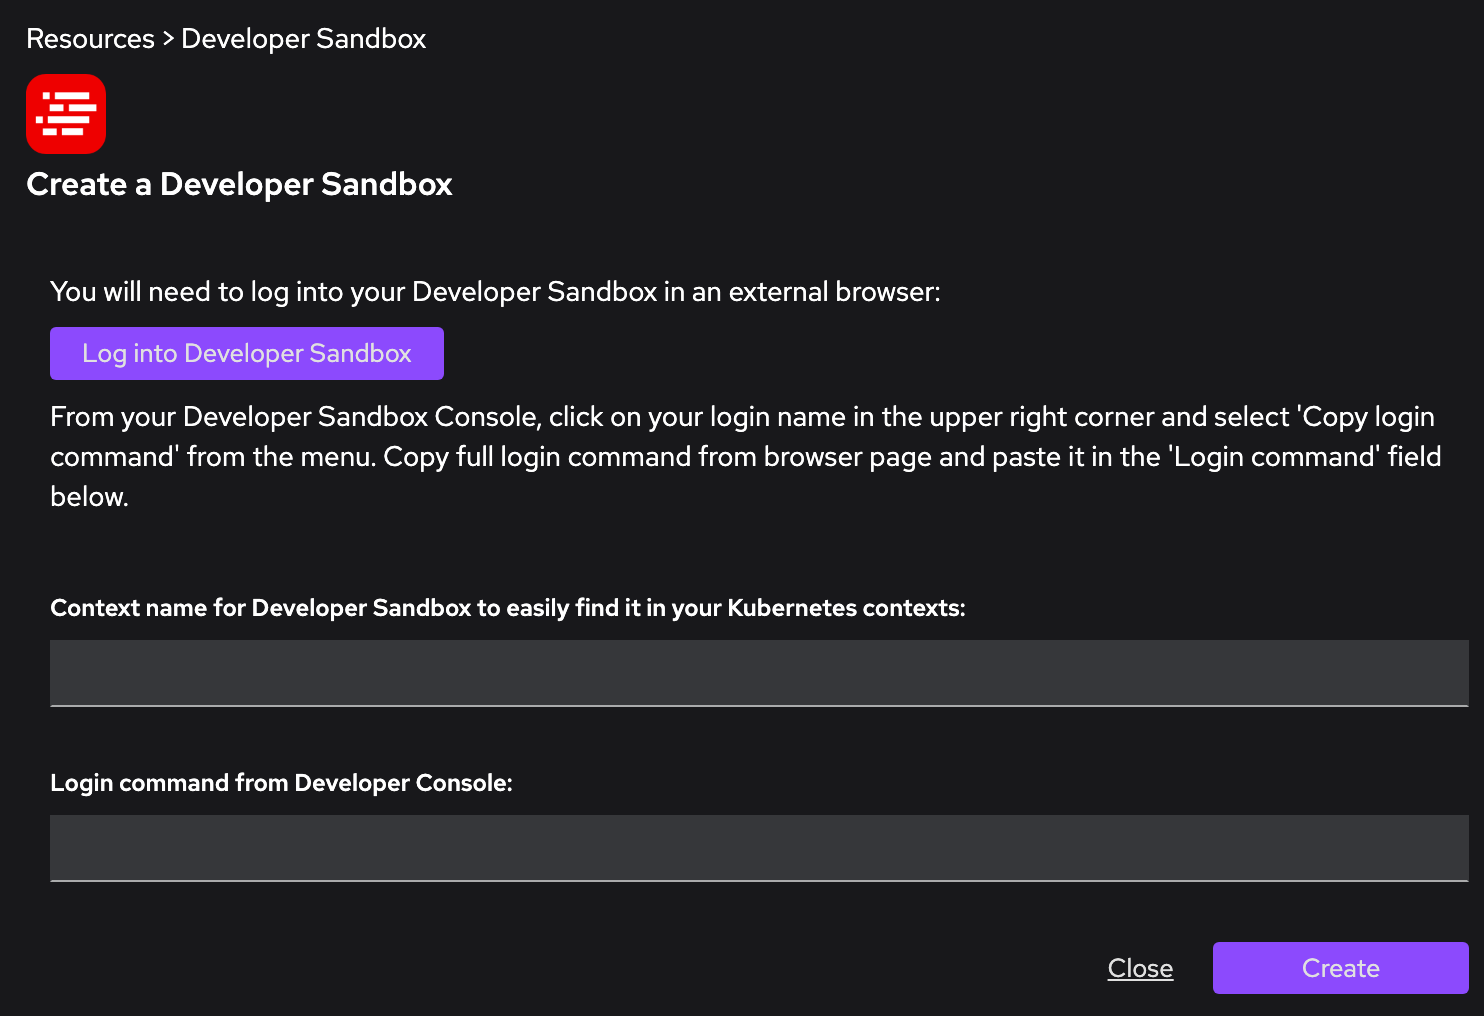Click the Create a Developer Sandbox heading

[x=239, y=184]
